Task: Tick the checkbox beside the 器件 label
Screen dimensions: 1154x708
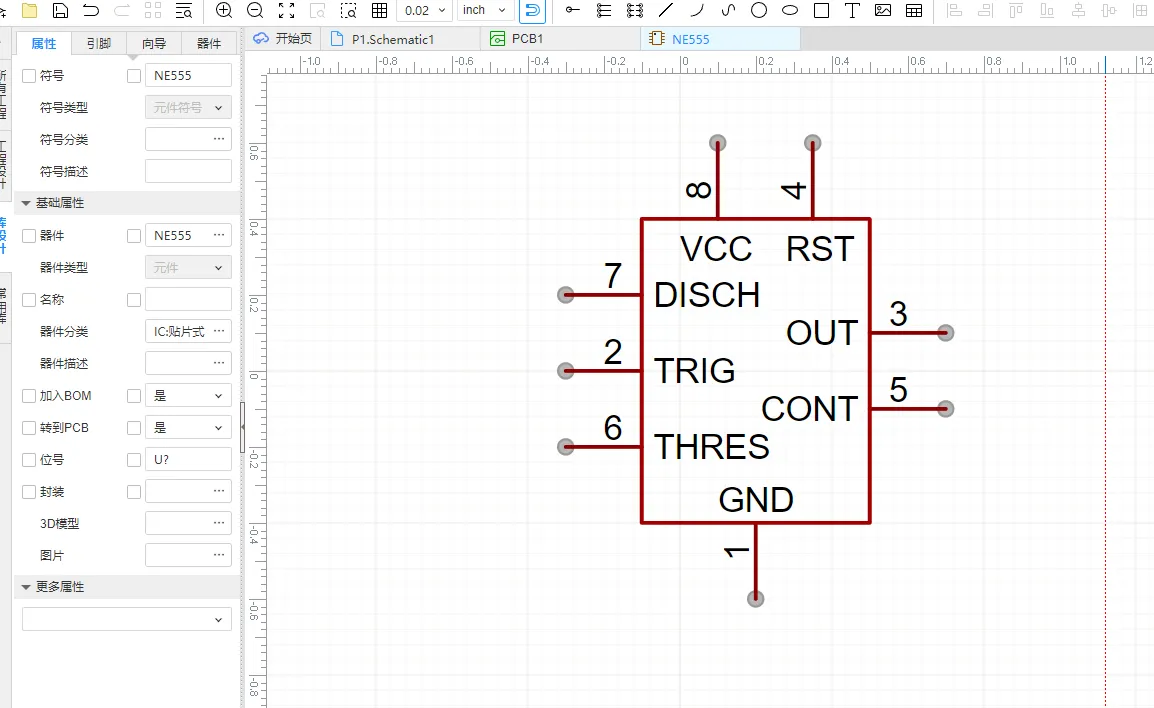Action: pos(29,236)
